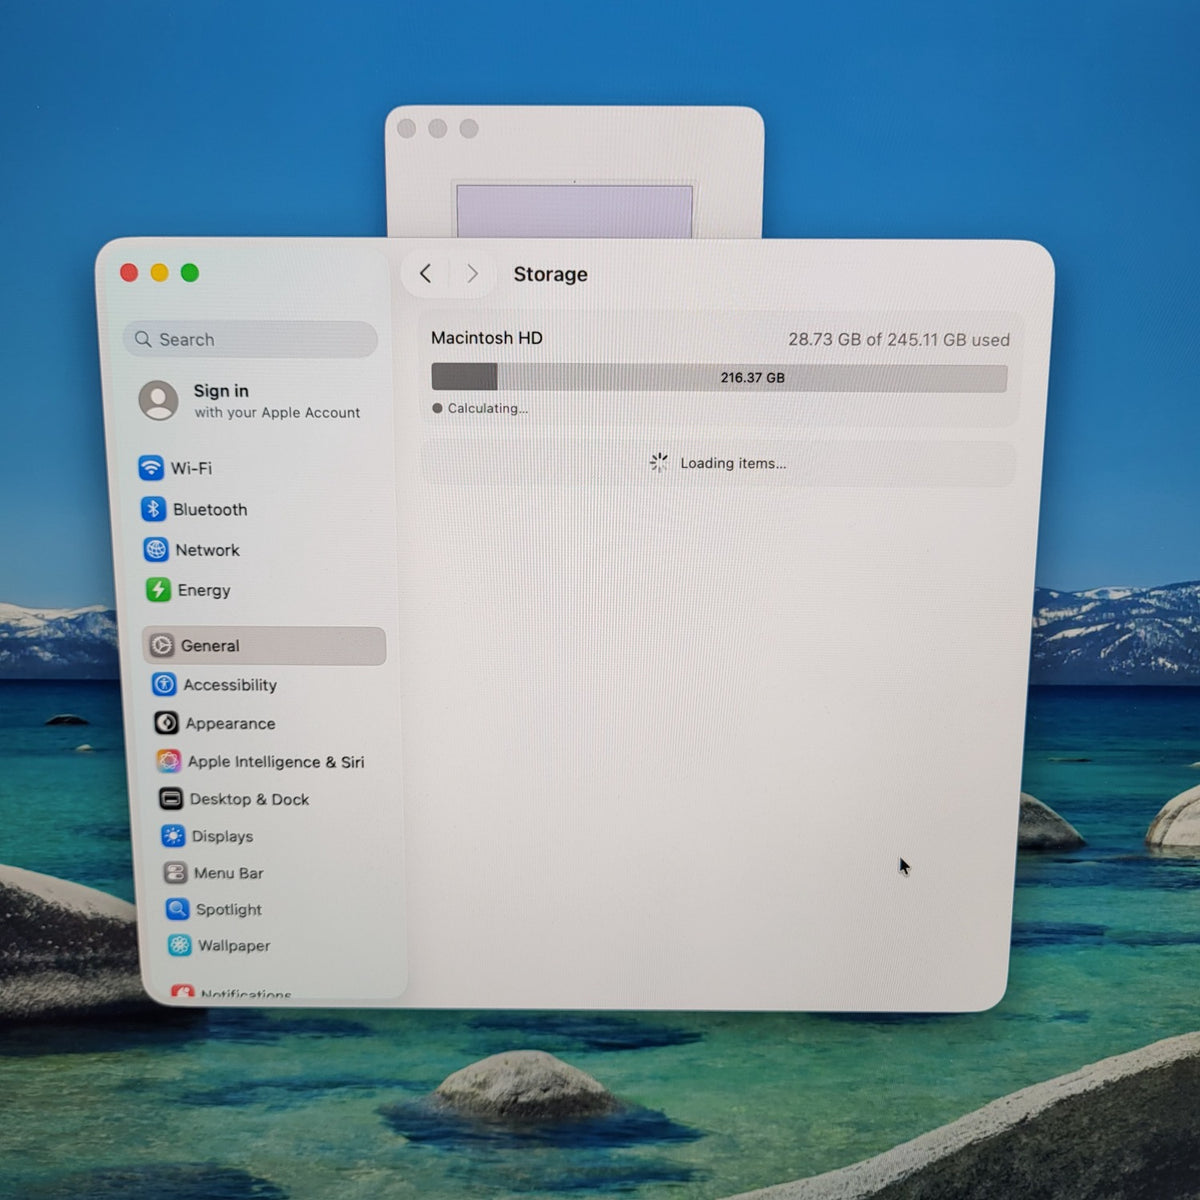Image resolution: width=1200 pixels, height=1200 pixels.
Task: Click the Calculating… legend label
Action: [x=488, y=408]
